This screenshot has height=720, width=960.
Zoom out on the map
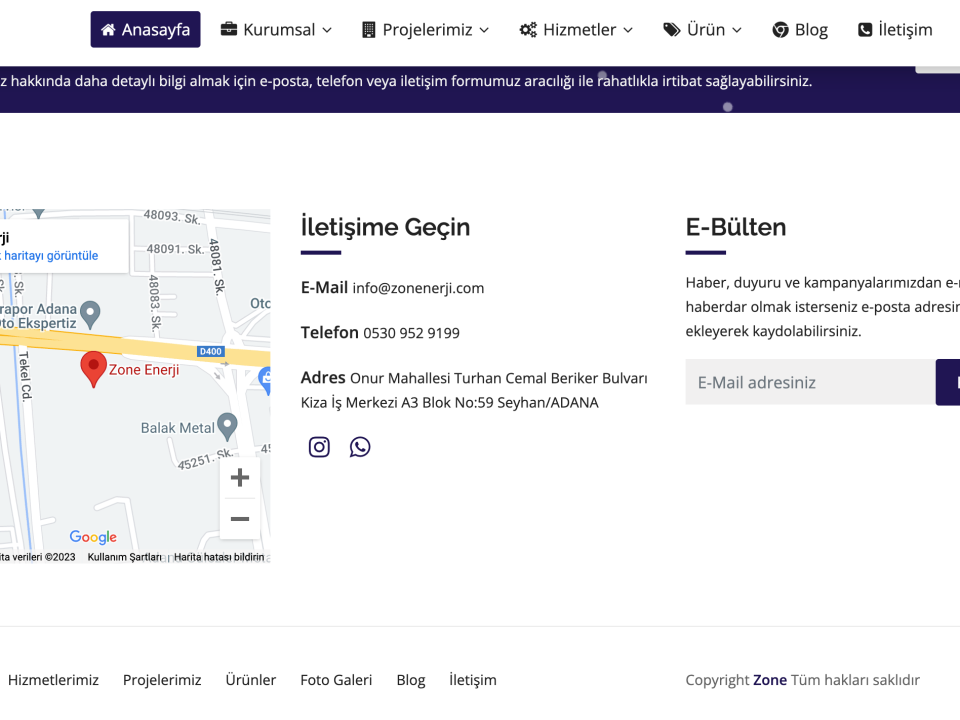[240, 519]
